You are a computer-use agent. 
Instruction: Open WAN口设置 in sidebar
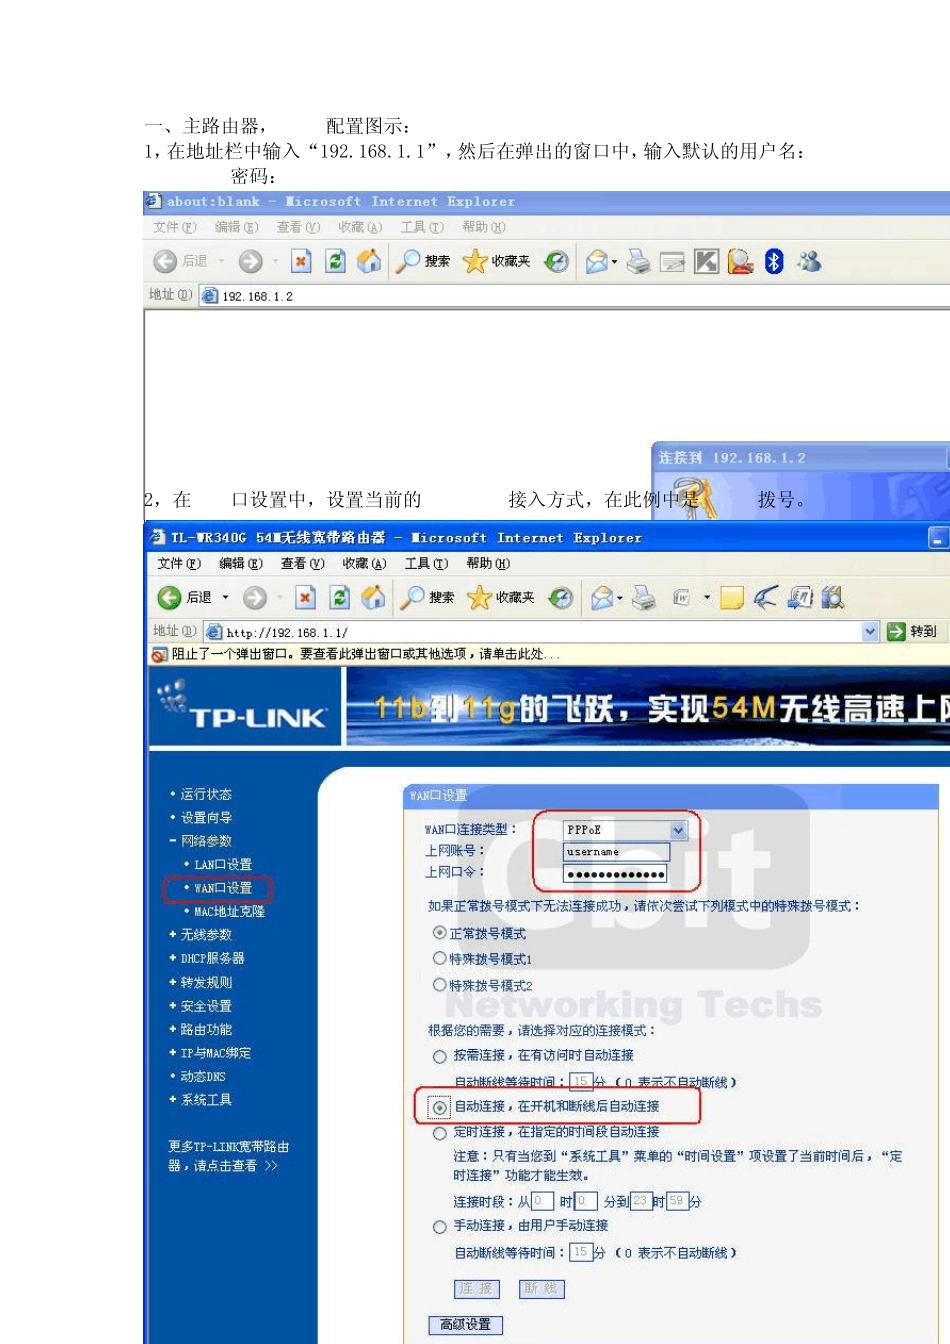pyautogui.click(x=222, y=888)
